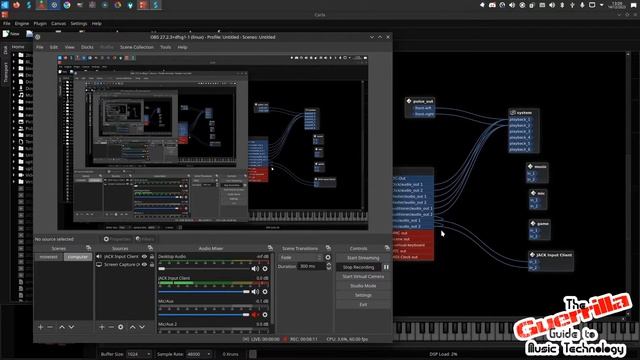
Task: Move source down in Sources list
Action: coord(142,327)
